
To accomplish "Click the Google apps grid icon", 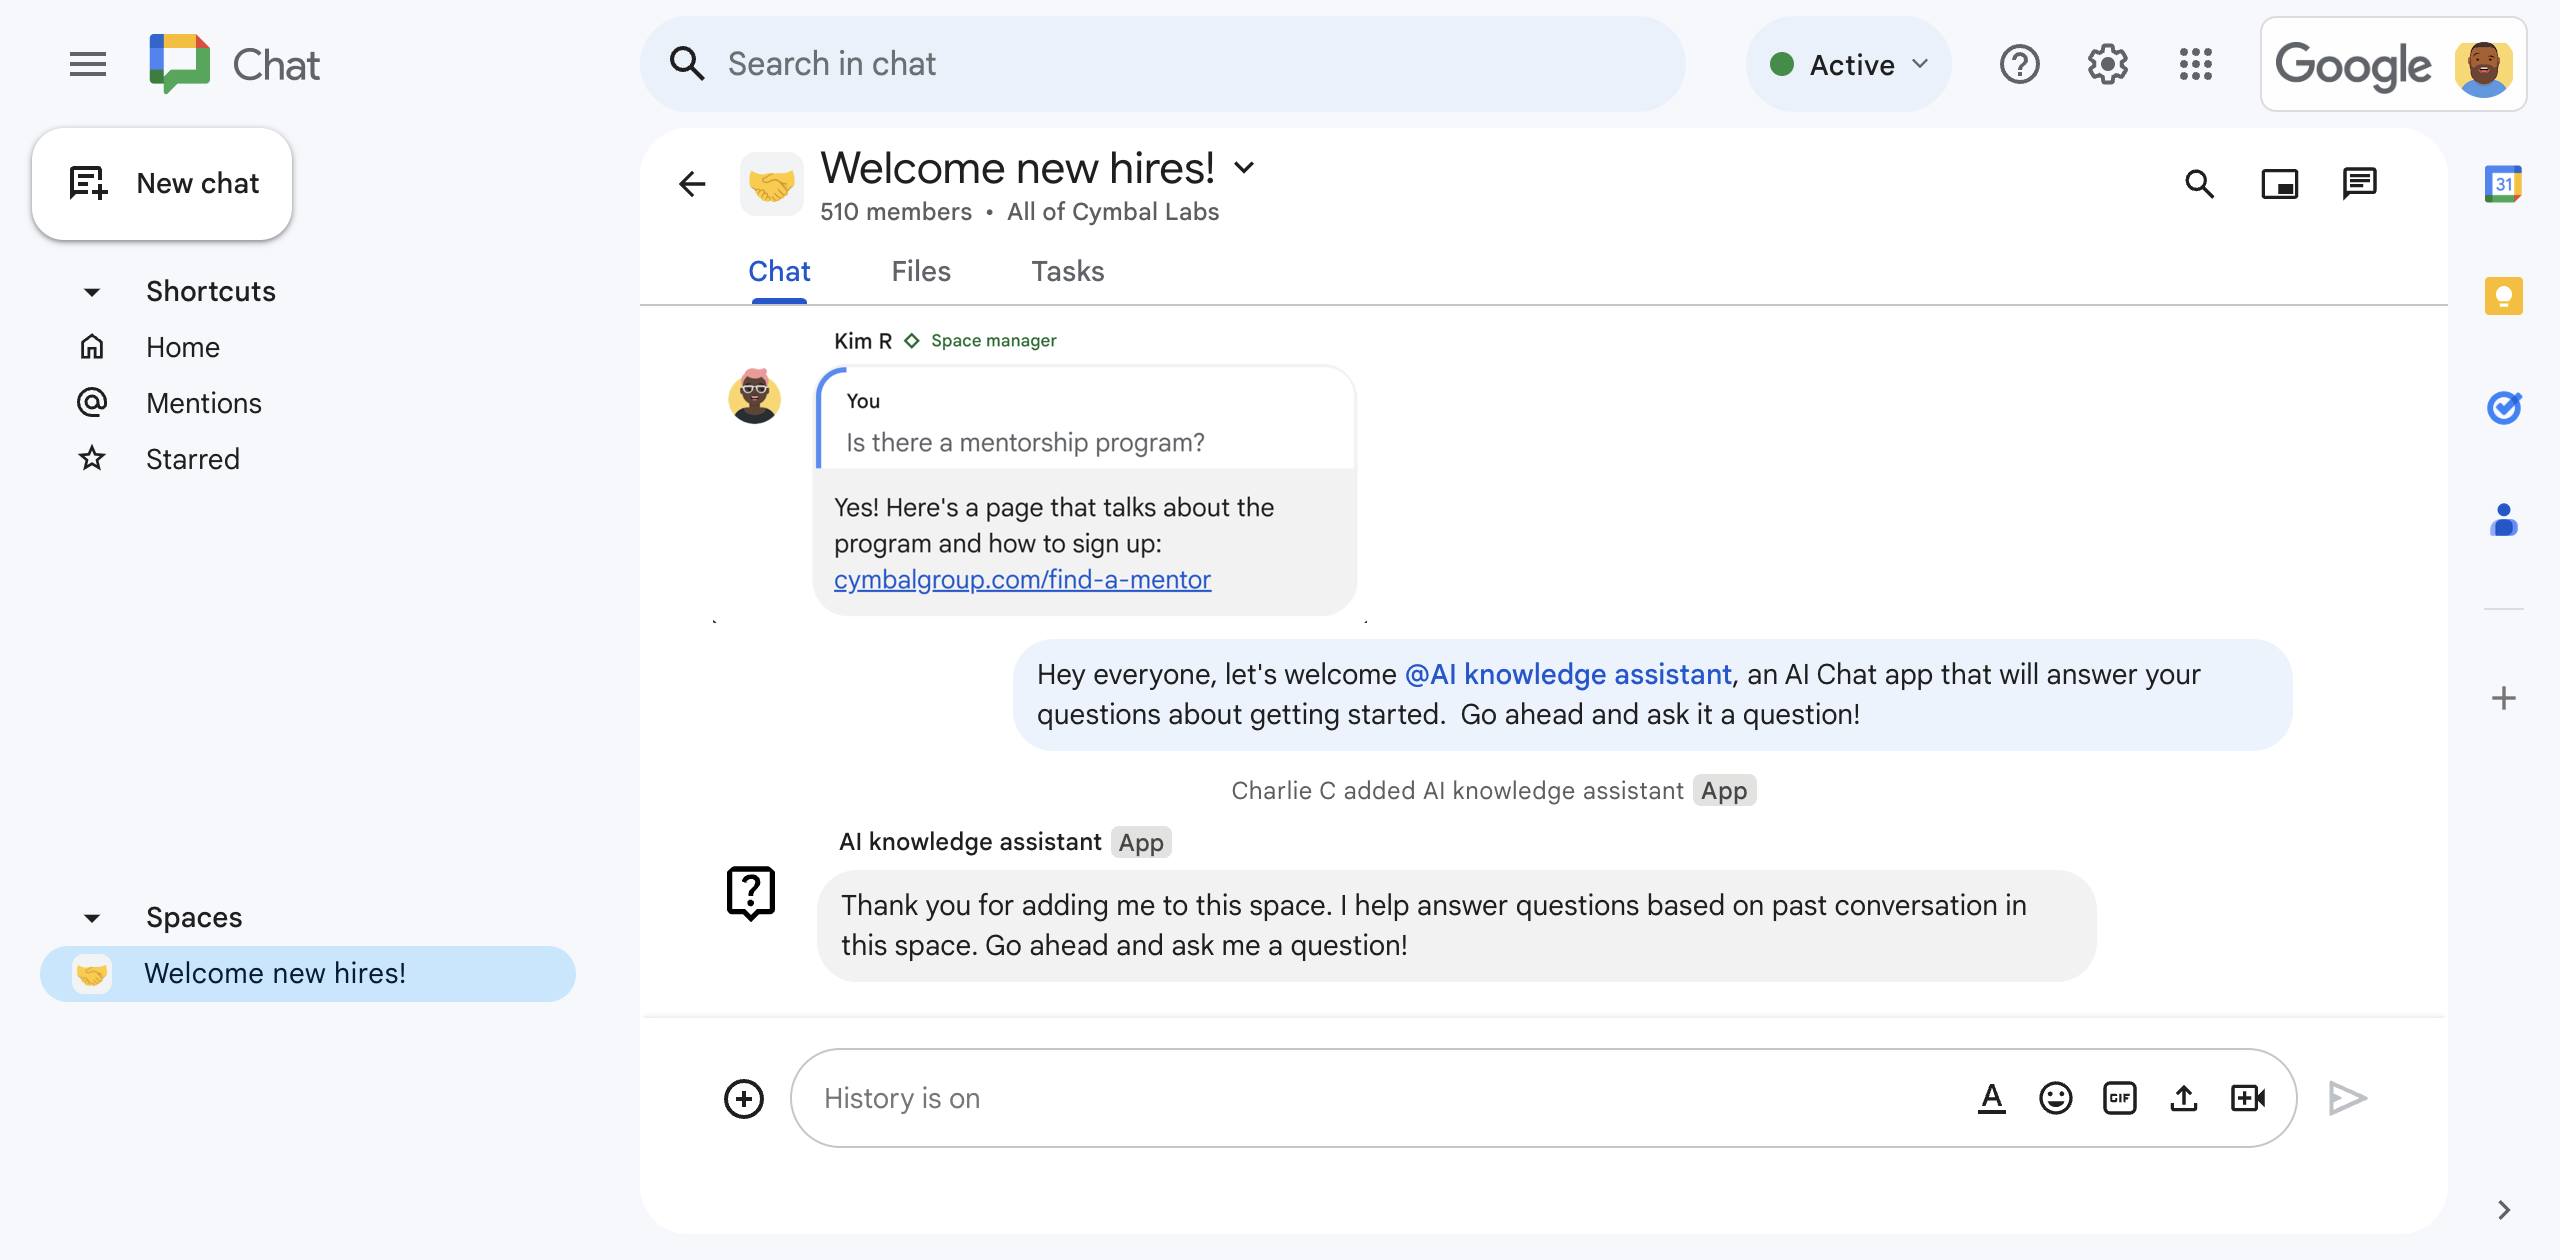I will (x=2198, y=64).
